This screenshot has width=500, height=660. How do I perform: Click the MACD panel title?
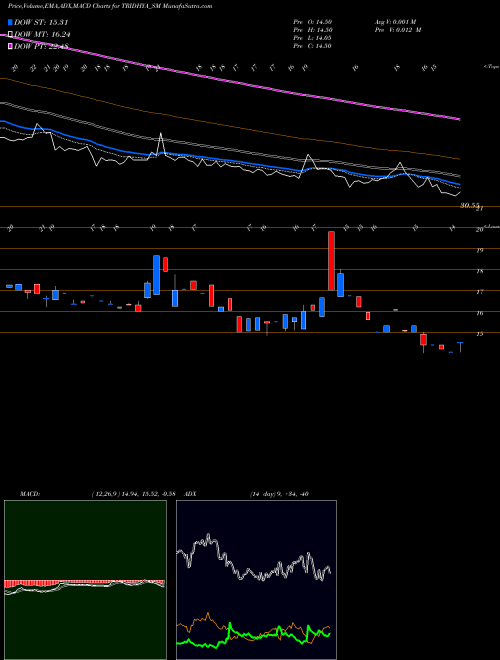click(30, 494)
